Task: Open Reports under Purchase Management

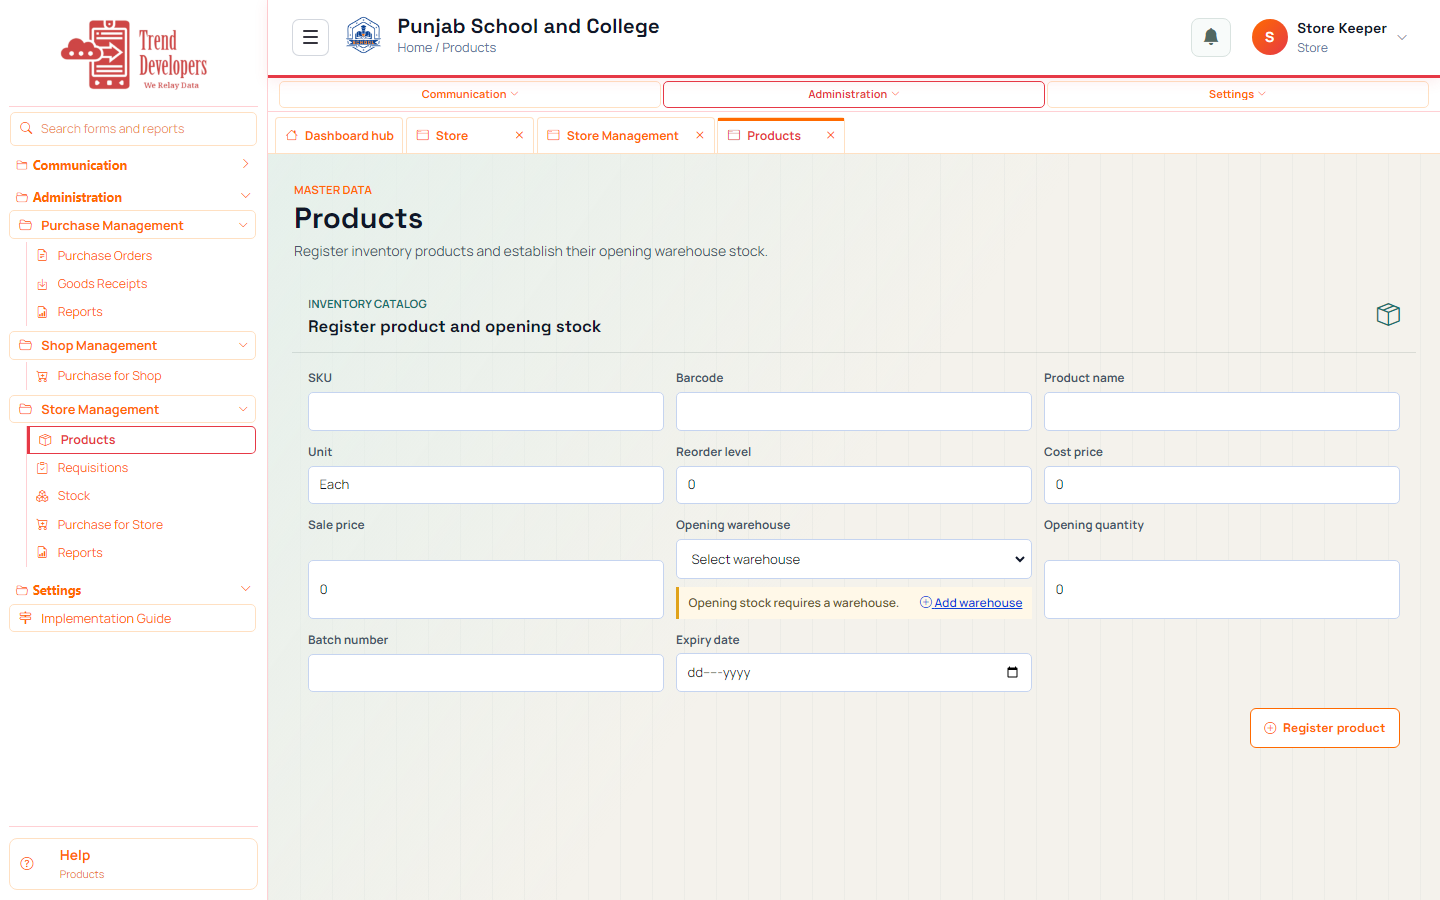Action: 80,312
